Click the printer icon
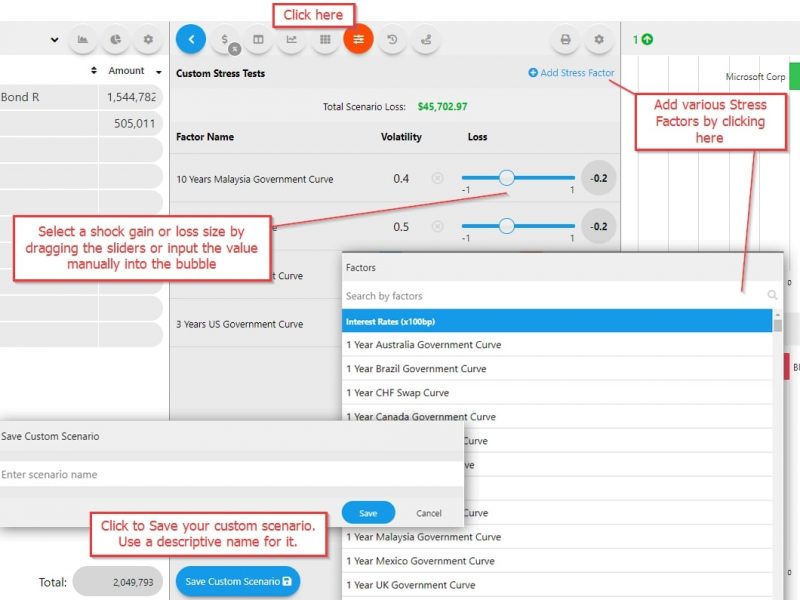This screenshot has width=800, height=600. tap(566, 40)
